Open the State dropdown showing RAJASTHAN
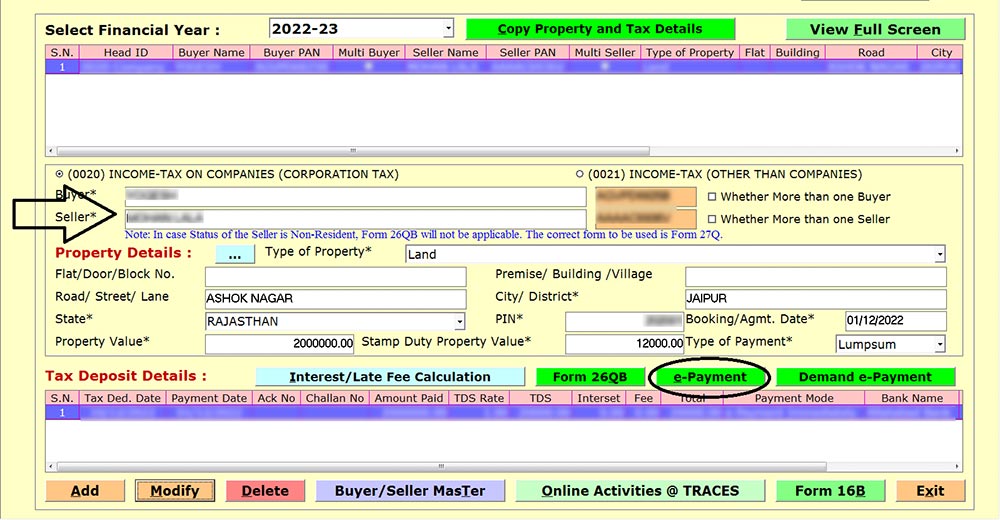The height and width of the screenshot is (520, 1000). (x=459, y=321)
